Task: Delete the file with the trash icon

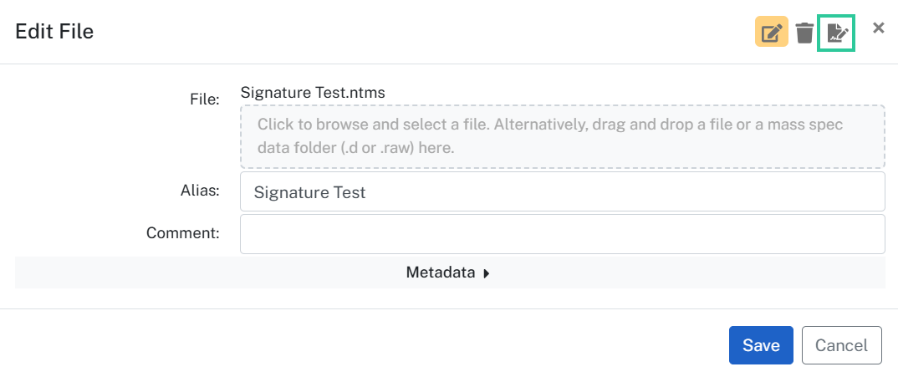Action: pos(805,32)
